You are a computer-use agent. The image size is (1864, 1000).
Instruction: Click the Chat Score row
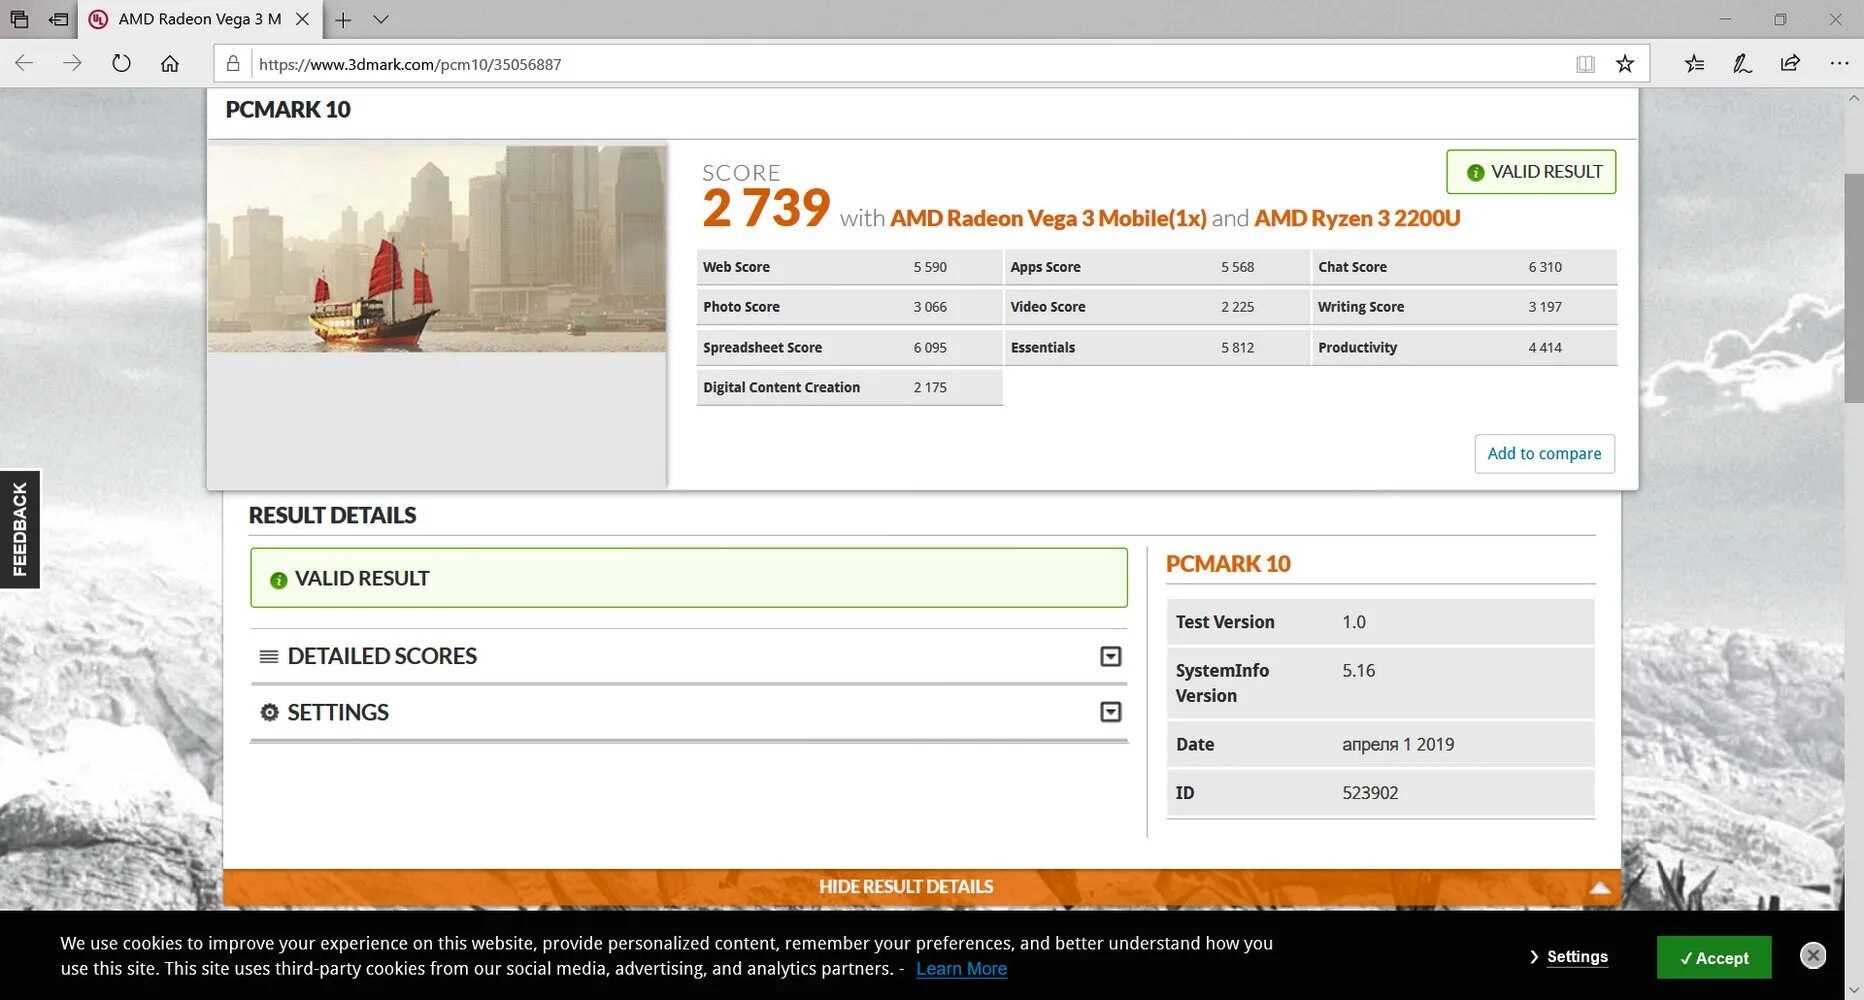pos(1464,267)
